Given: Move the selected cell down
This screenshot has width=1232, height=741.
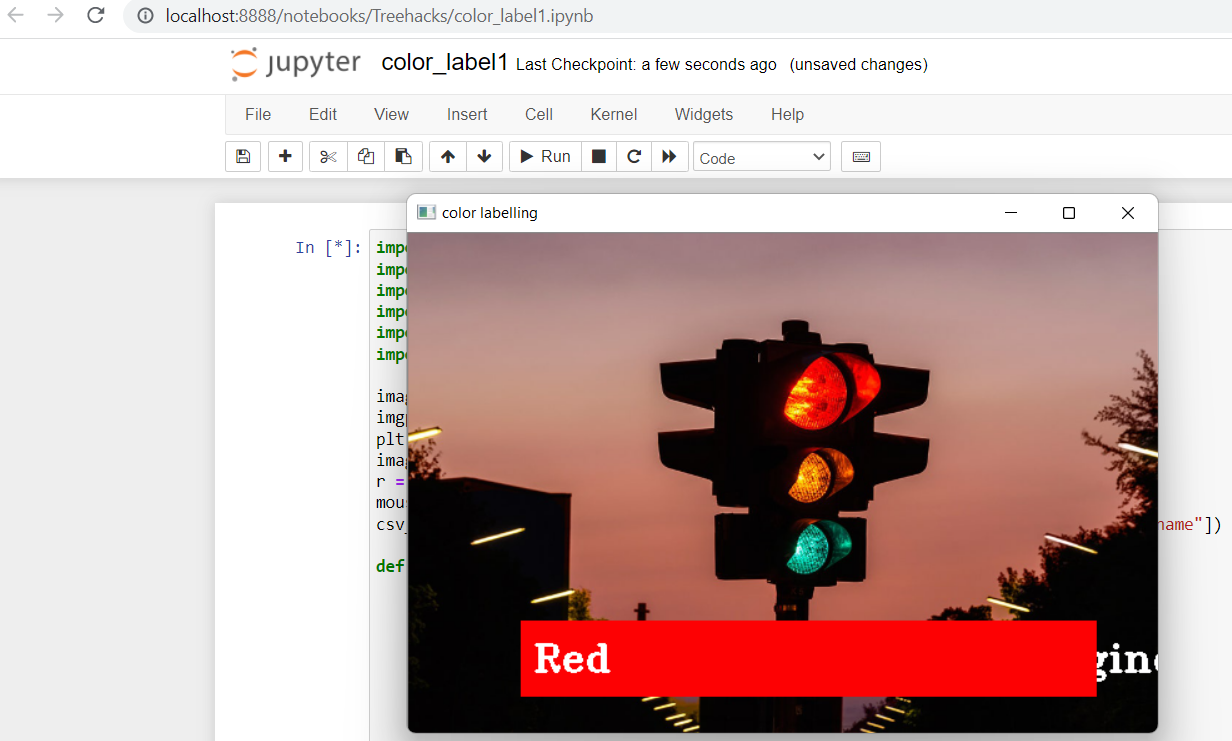Looking at the screenshot, I should [484, 156].
